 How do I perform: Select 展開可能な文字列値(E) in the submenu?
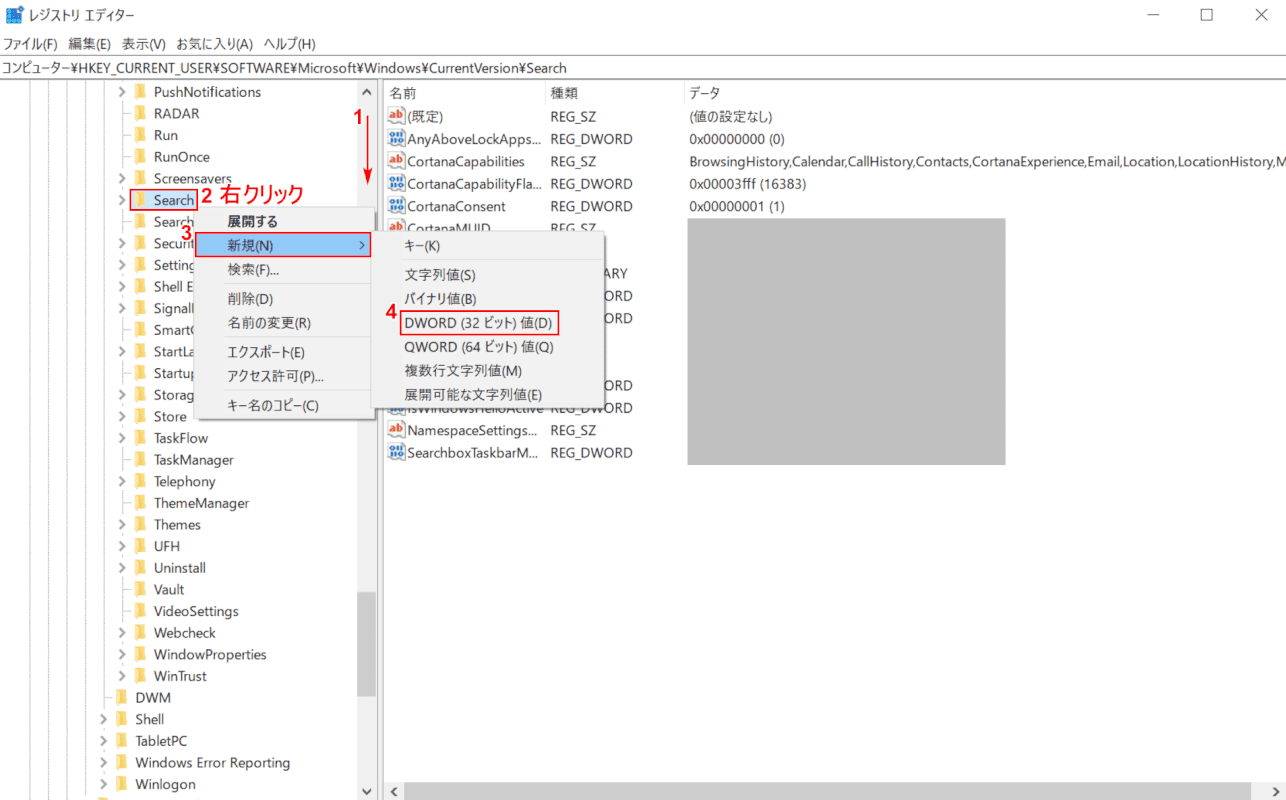(x=487, y=395)
